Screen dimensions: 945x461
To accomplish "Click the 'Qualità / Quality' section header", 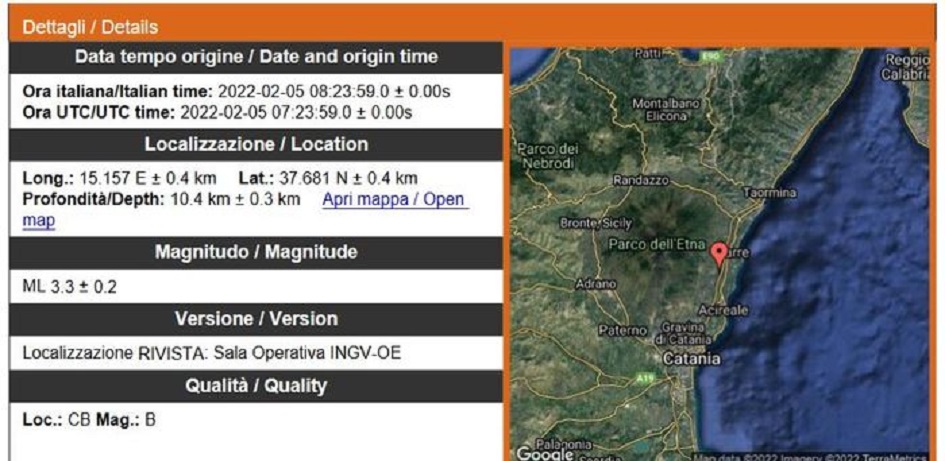I will (x=255, y=386).
